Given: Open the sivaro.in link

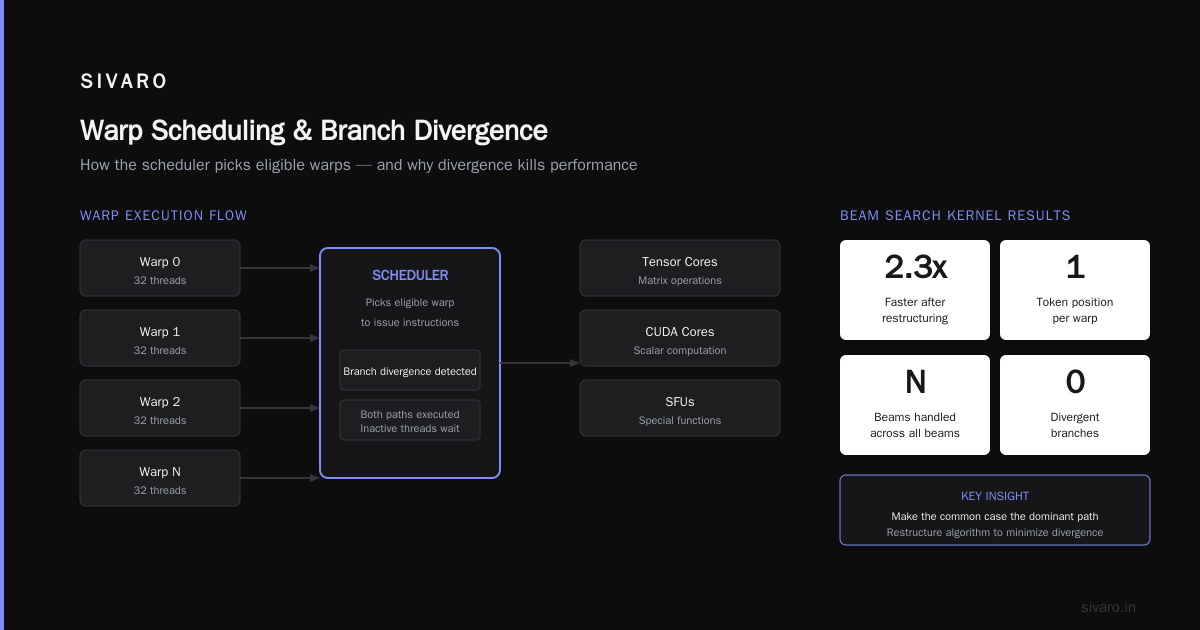Looking at the screenshot, I should (1108, 607).
